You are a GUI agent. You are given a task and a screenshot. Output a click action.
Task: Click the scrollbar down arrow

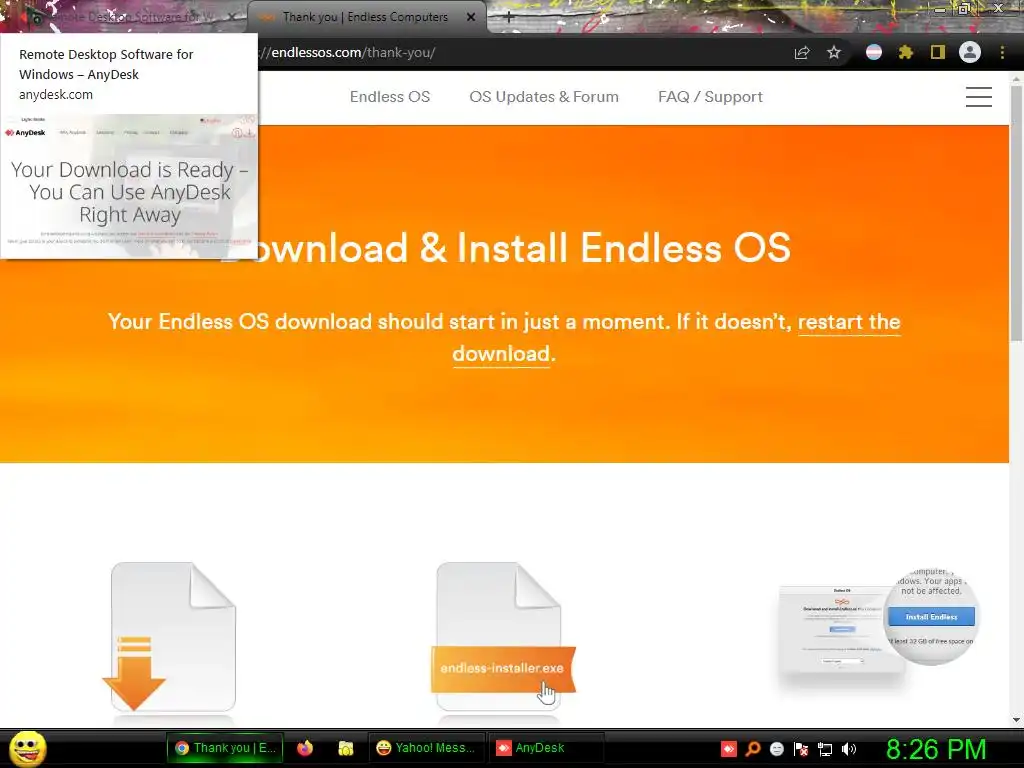(1016, 720)
